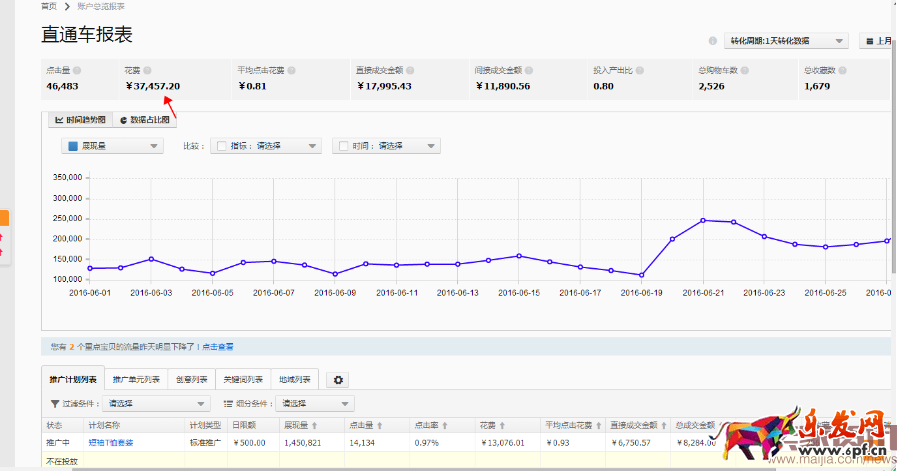Image resolution: width=897 pixels, height=471 pixels.
Task: Click the table cell 1,450,821
Action: point(303,443)
